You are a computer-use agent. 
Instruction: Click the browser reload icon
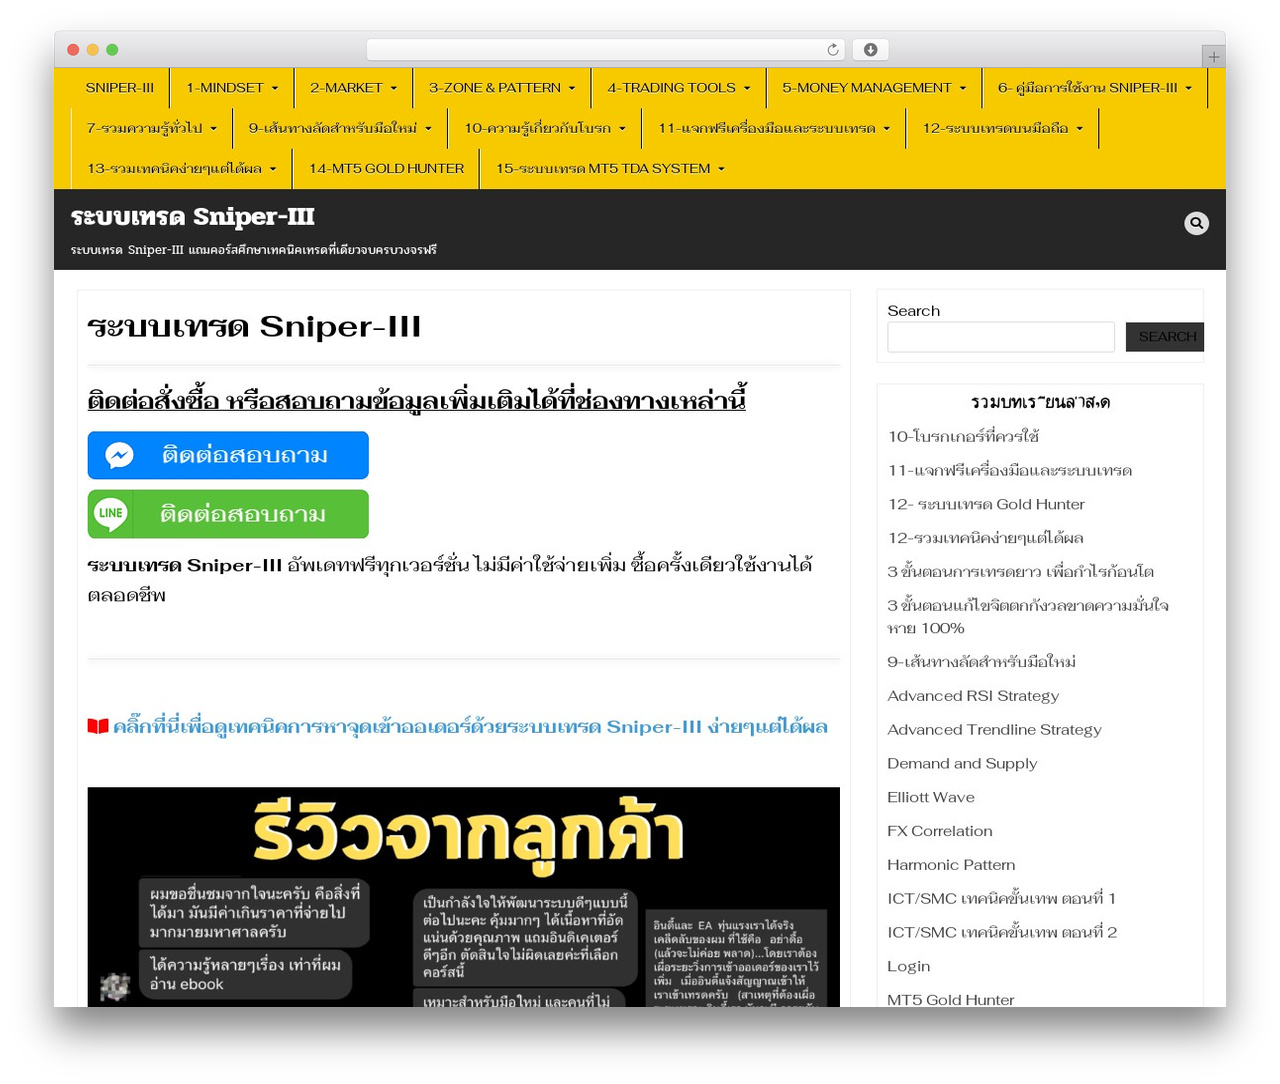pos(833,49)
